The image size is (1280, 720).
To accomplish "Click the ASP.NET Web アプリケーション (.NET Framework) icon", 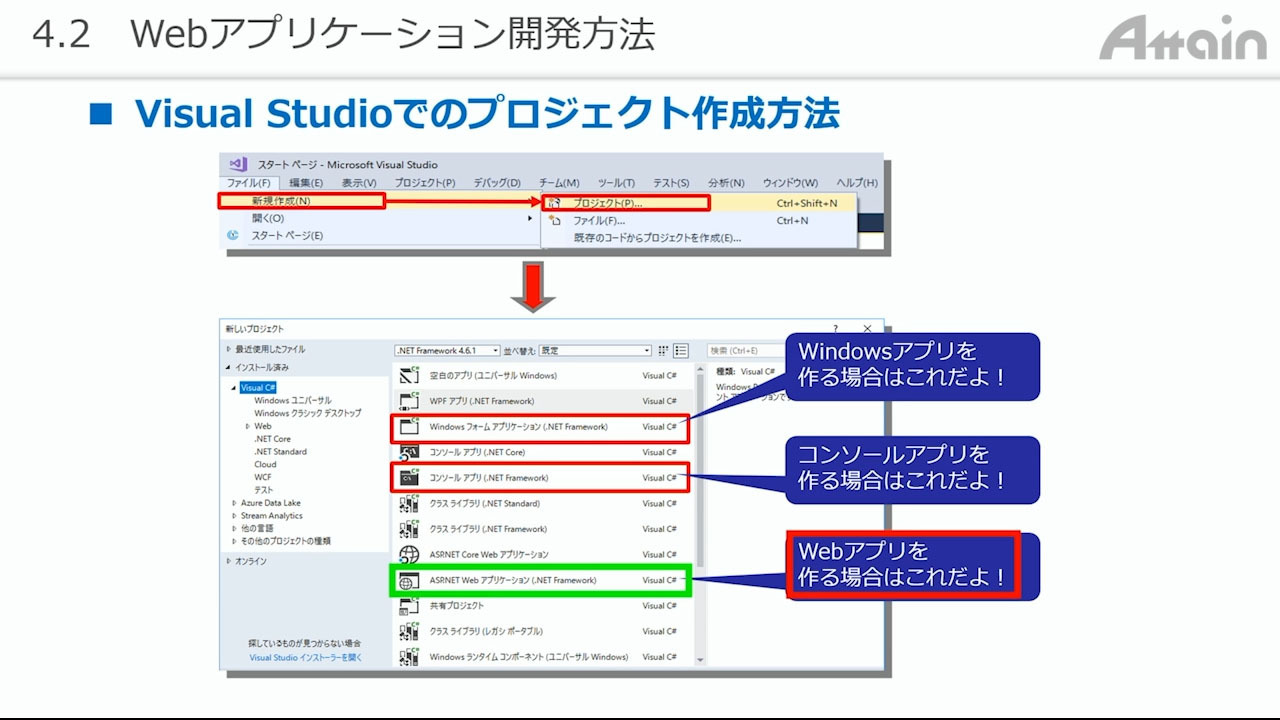I will coord(408,580).
